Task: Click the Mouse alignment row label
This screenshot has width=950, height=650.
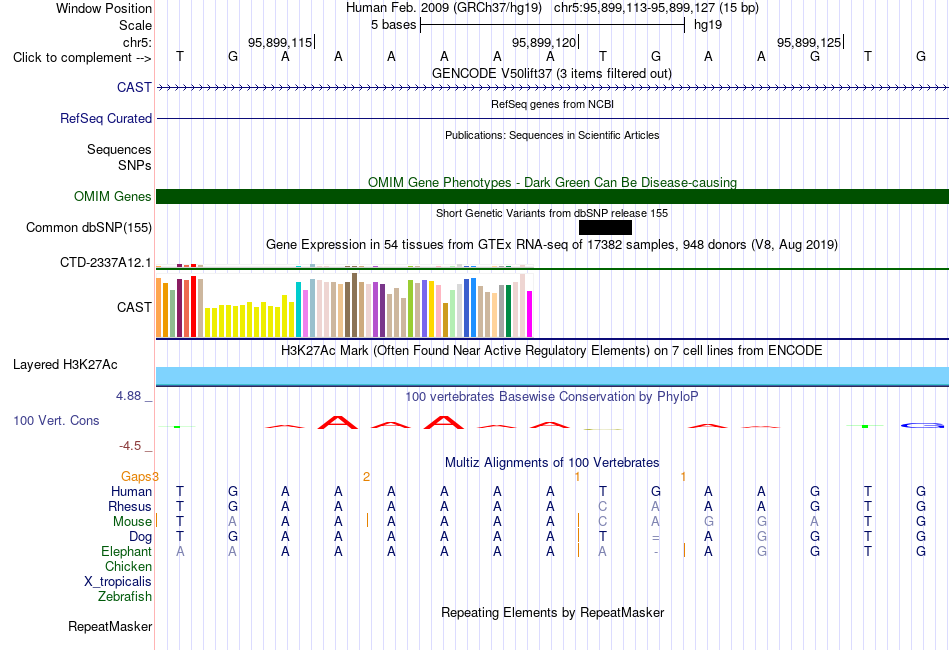Action: (x=132, y=522)
